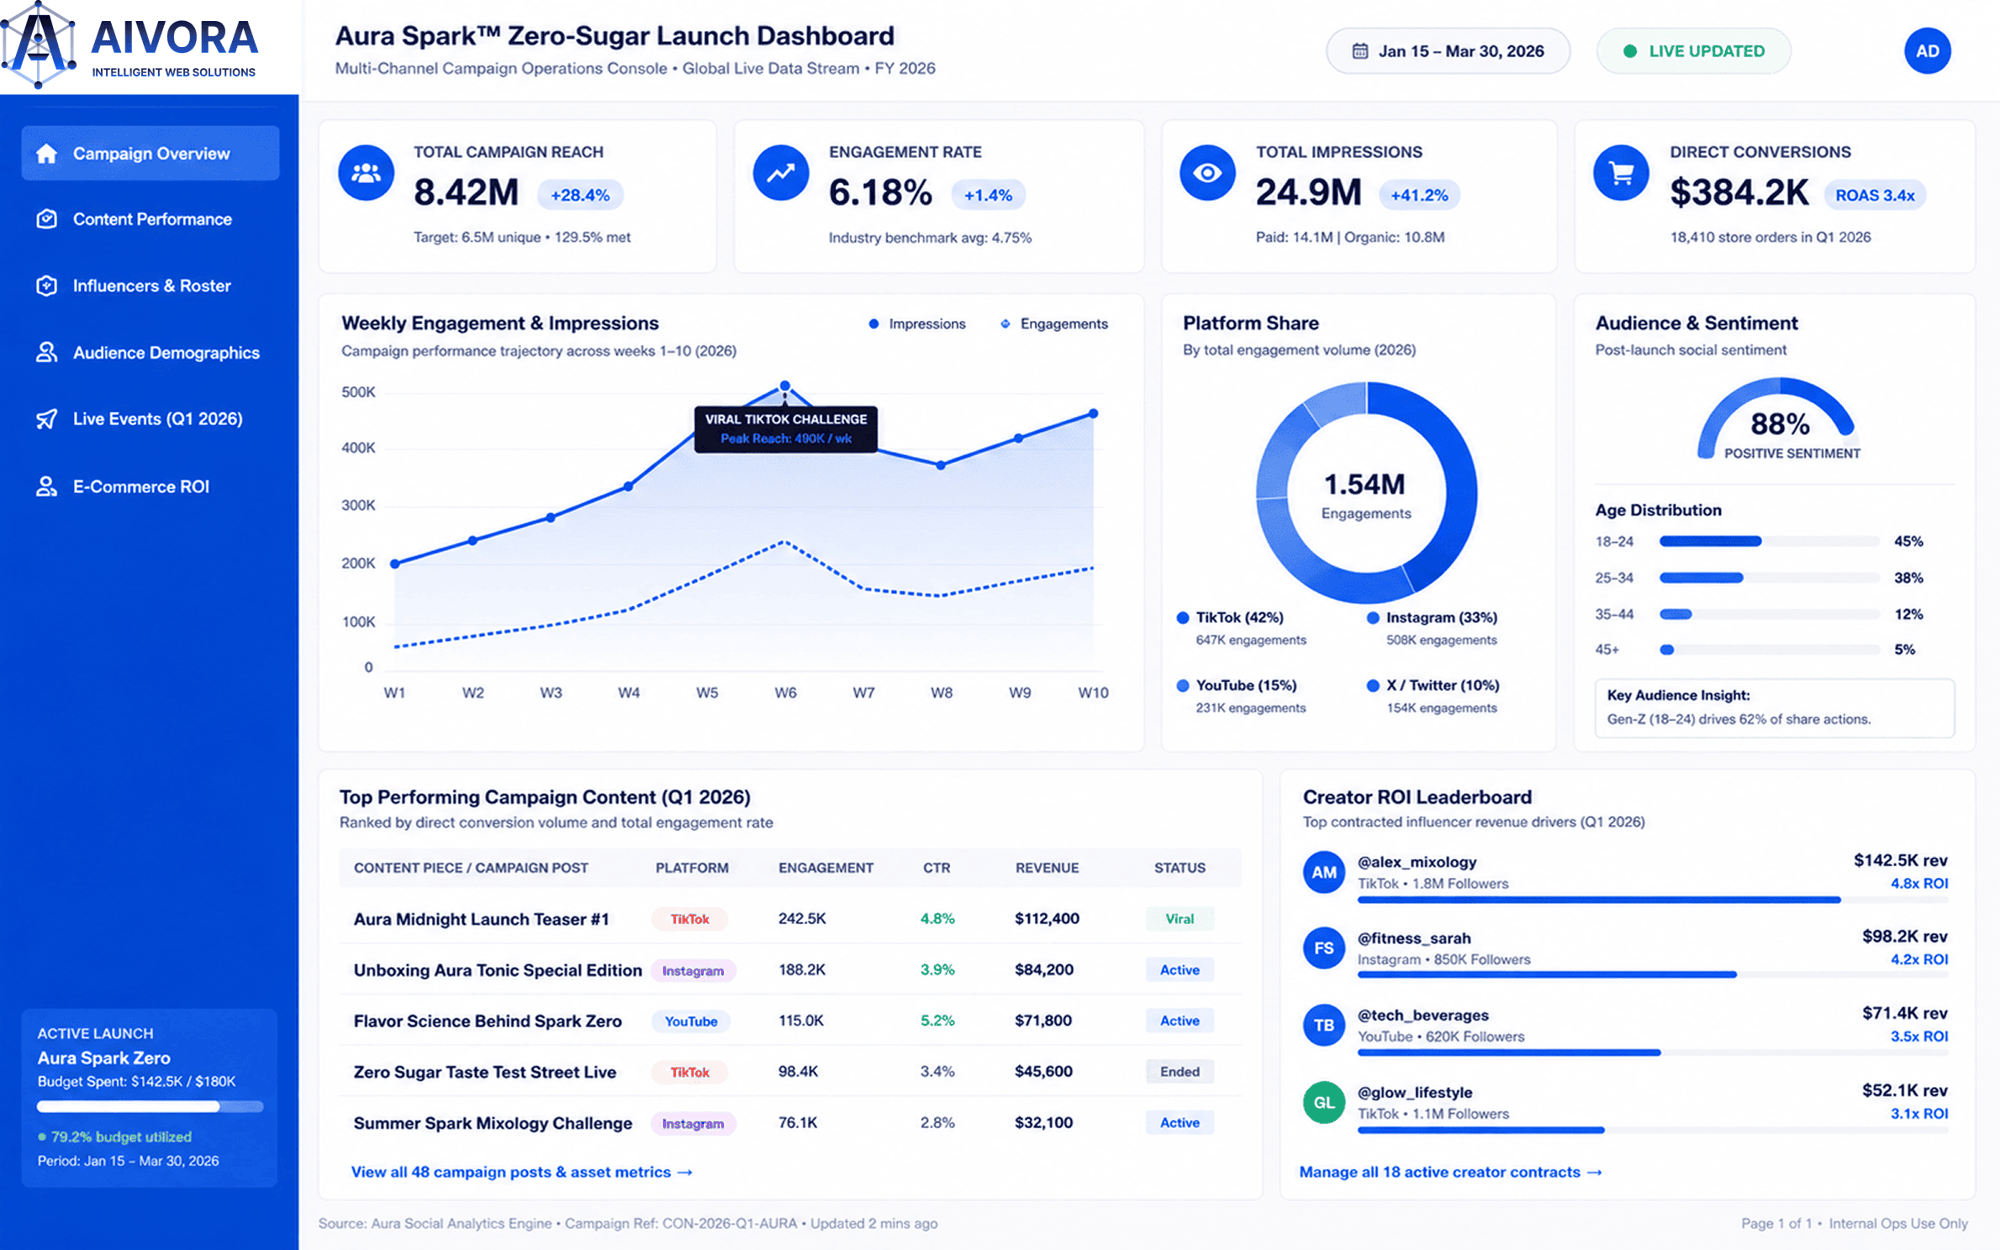Click the AIVORA logo emblem
Image resolution: width=2000 pixels, height=1250 pixels.
(x=39, y=45)
